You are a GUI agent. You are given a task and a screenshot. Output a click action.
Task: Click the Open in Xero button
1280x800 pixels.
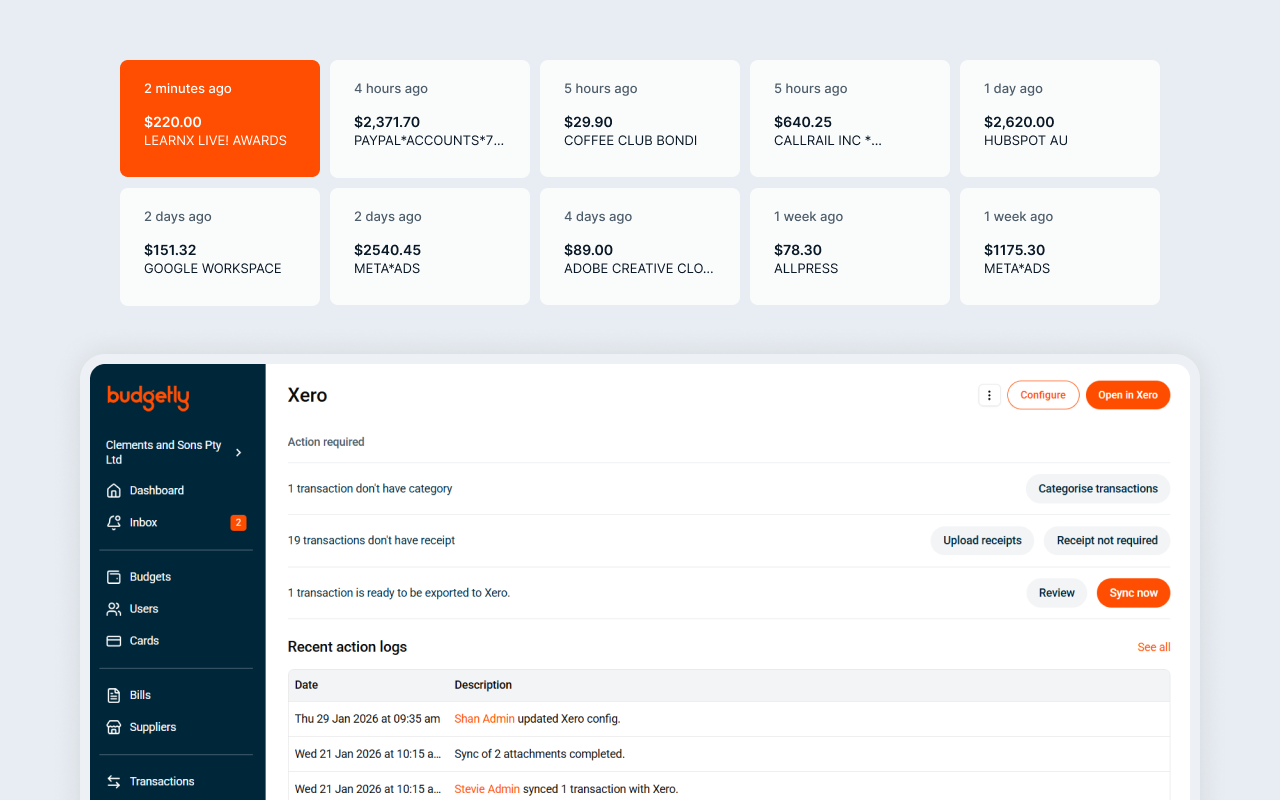[x=1128, y=395]
